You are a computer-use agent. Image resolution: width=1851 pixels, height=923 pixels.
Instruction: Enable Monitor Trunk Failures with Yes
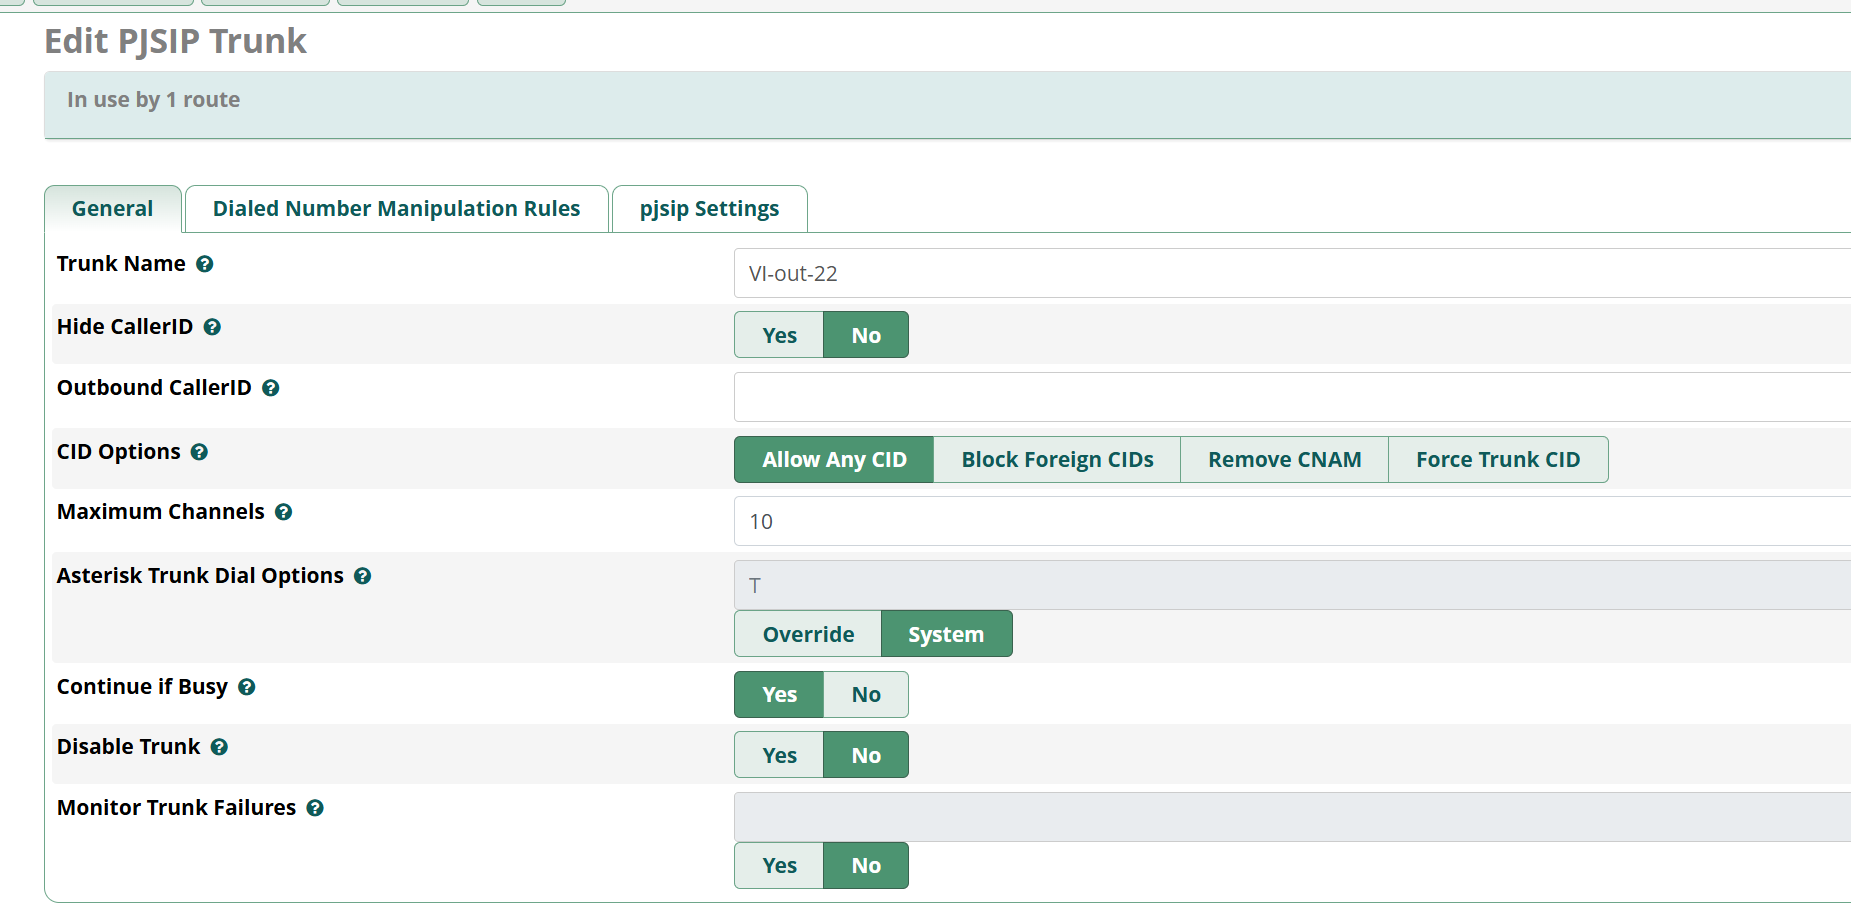[779, 866]
